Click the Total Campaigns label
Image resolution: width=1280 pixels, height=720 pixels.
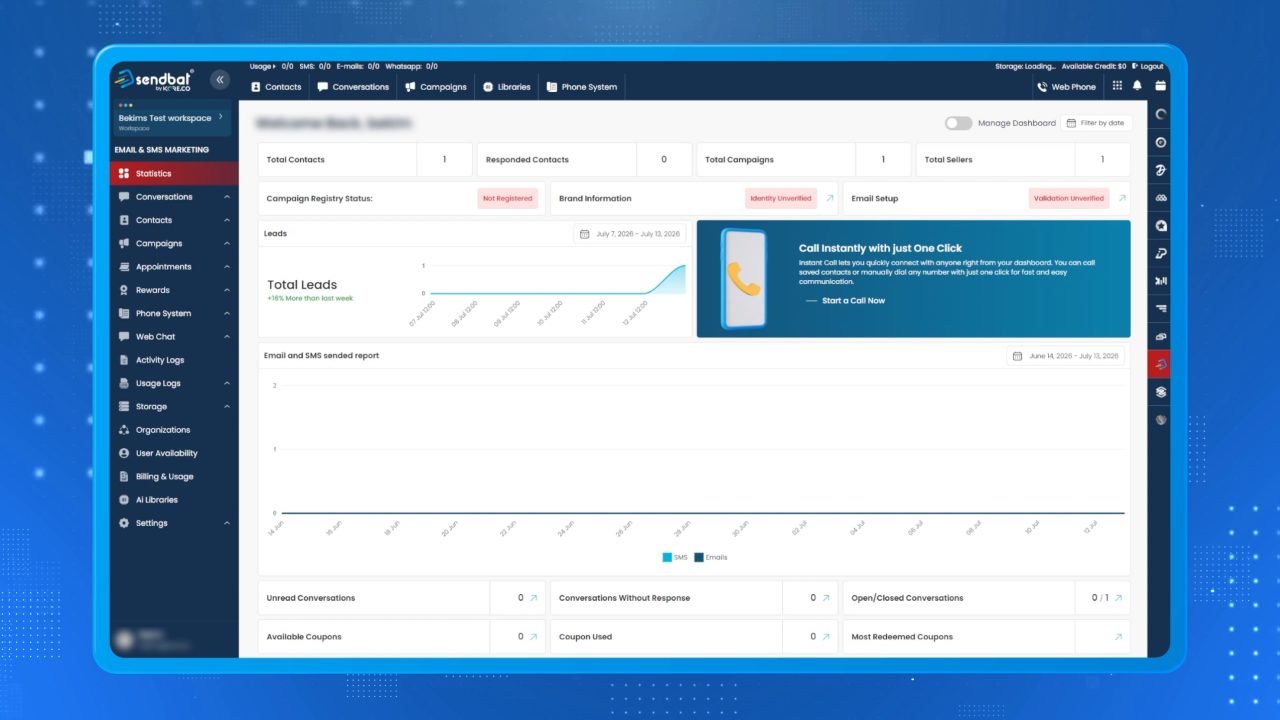coord(739,160)
